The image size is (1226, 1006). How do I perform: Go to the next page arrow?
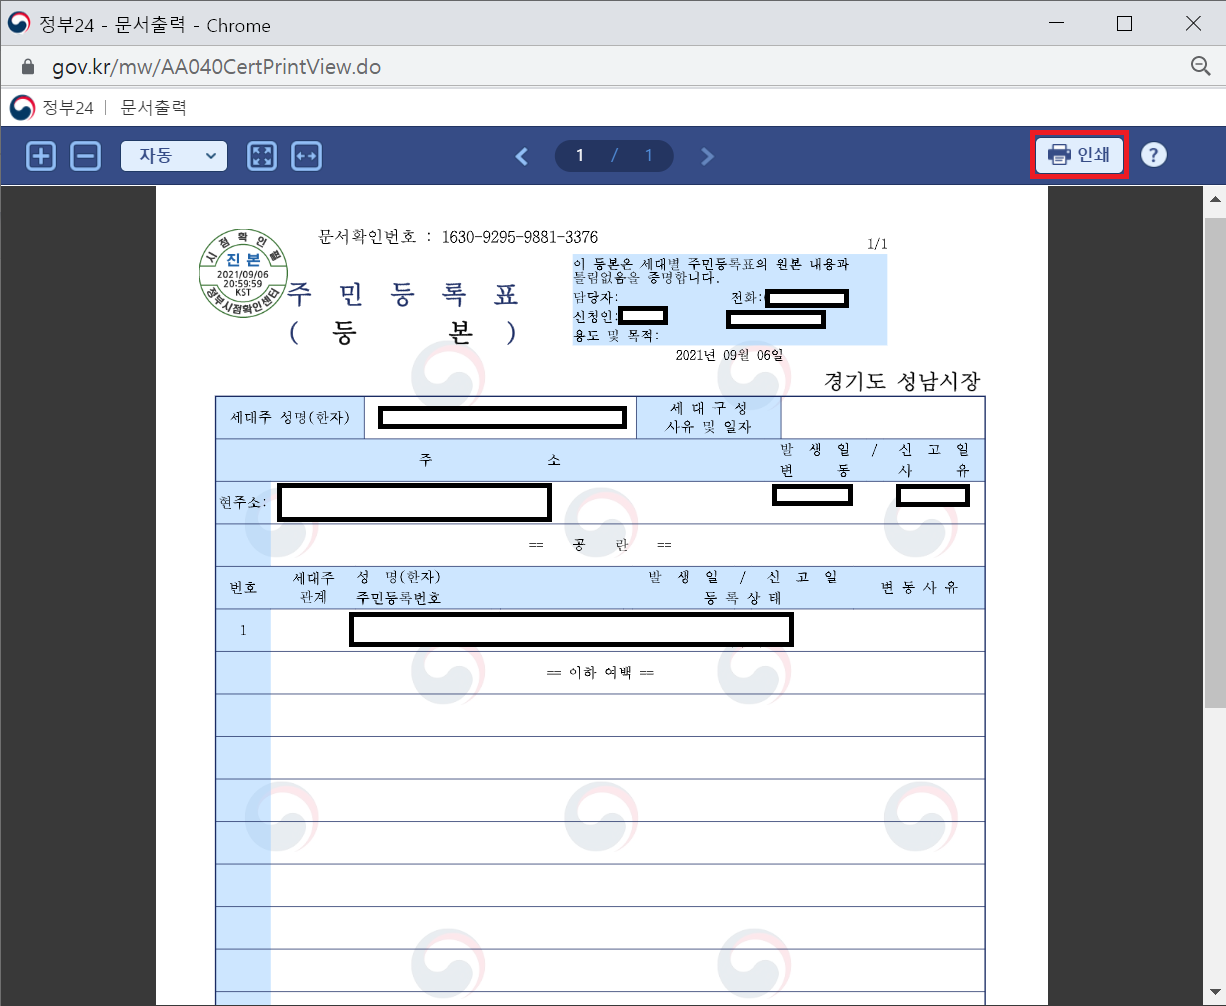[x=707, y=156]
